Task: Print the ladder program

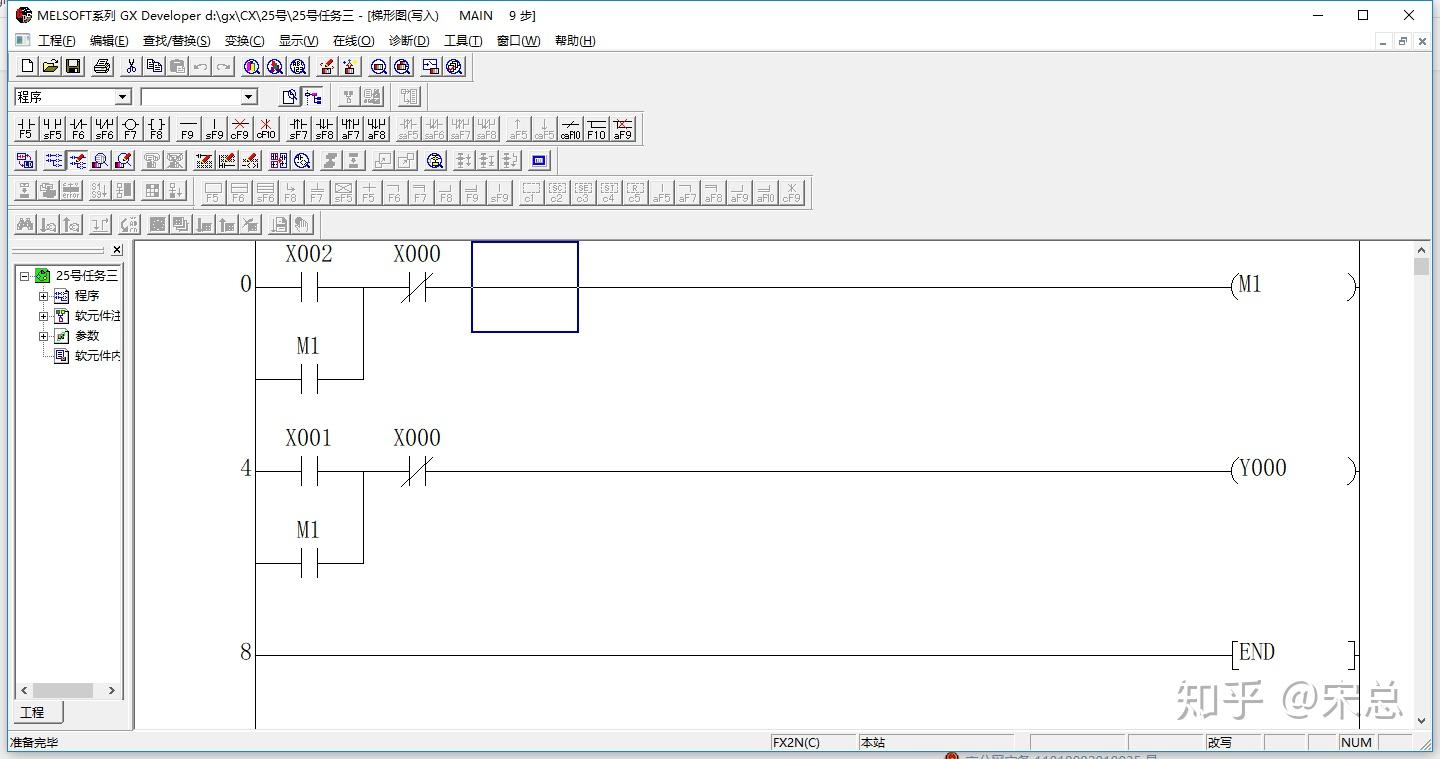Action: tap(101, 66)
